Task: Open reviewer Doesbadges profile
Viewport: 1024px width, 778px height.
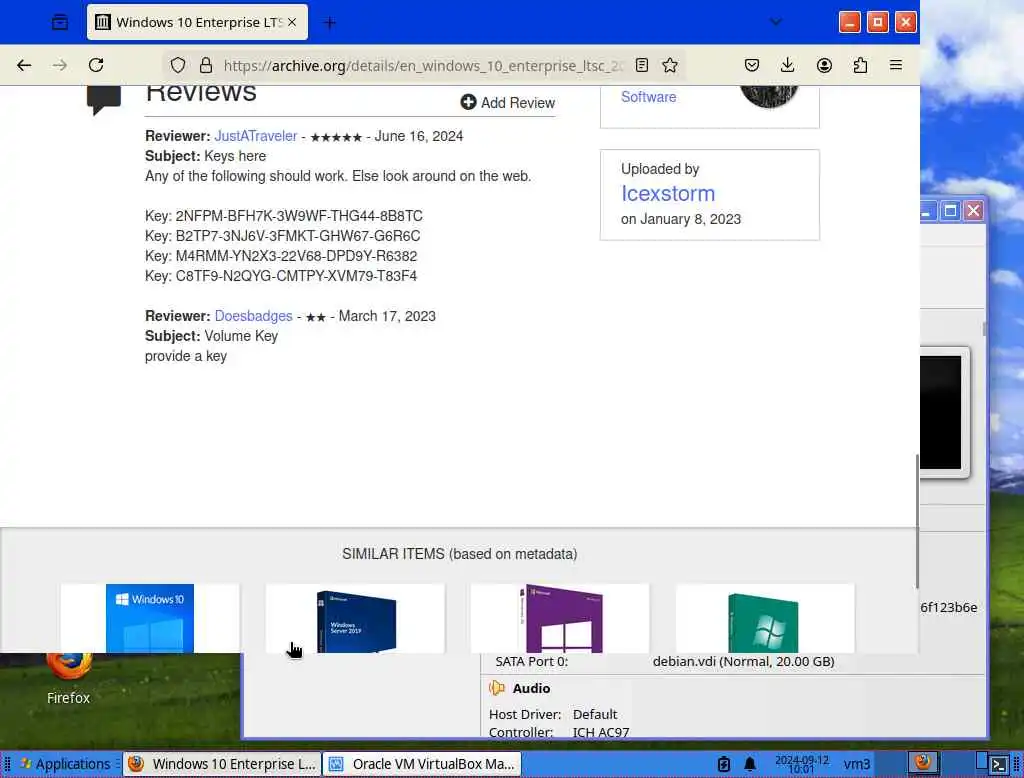Action: click(253, 316)
